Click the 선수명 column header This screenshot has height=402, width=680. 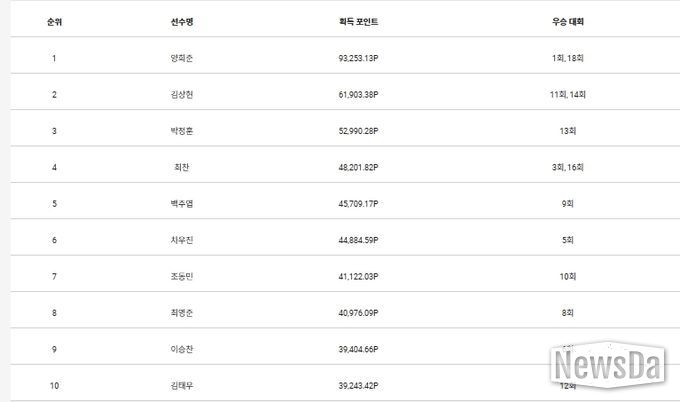[x=181, y=21]
